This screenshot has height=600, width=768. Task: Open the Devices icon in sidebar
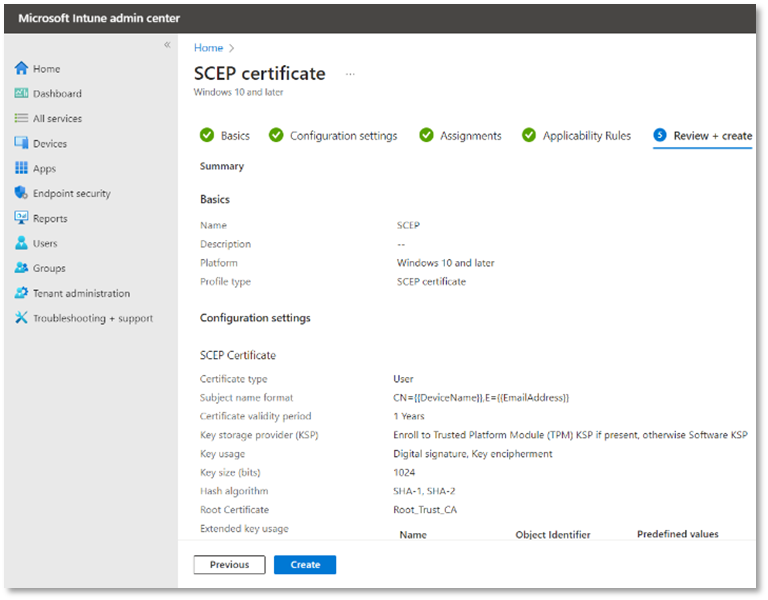click(21, 144)
